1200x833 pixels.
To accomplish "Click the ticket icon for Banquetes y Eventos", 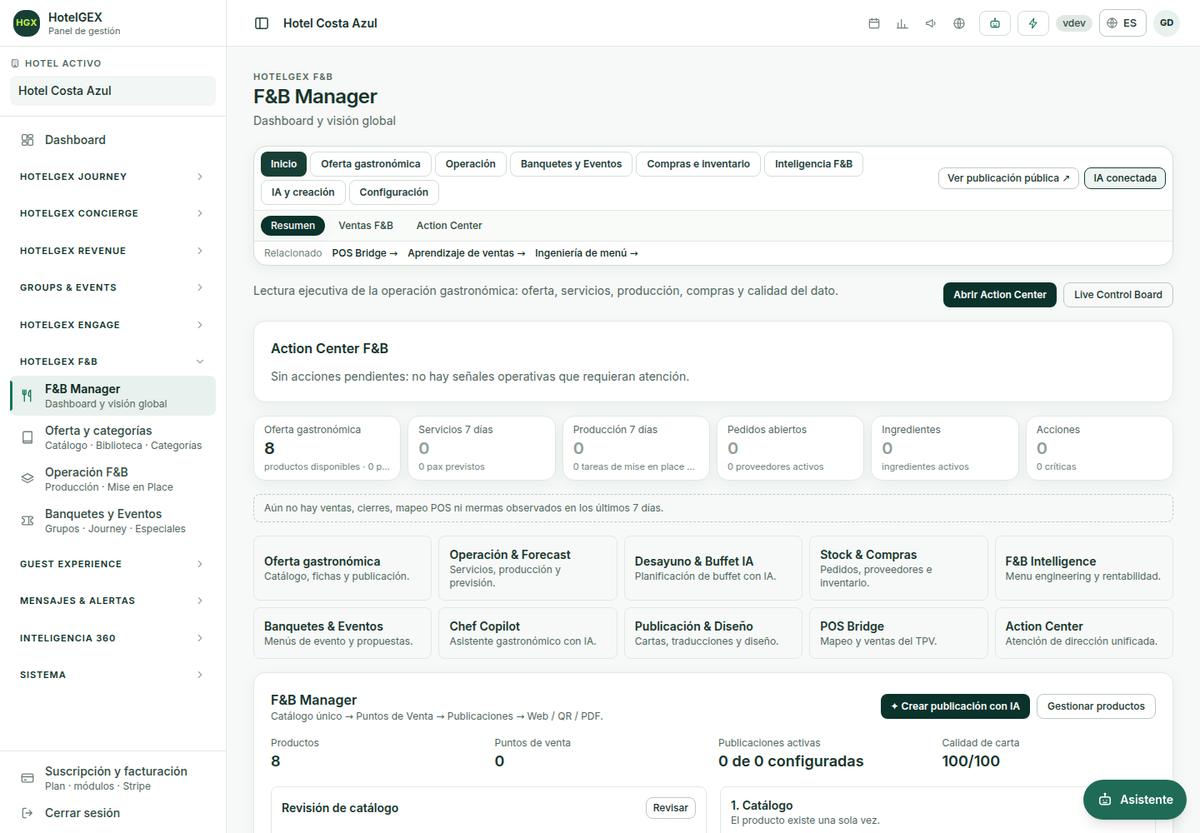I will pyautogui.click(x=28, y=520).
